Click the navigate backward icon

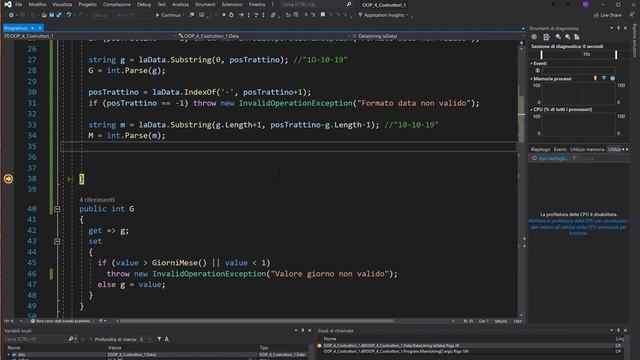point(11,15)
